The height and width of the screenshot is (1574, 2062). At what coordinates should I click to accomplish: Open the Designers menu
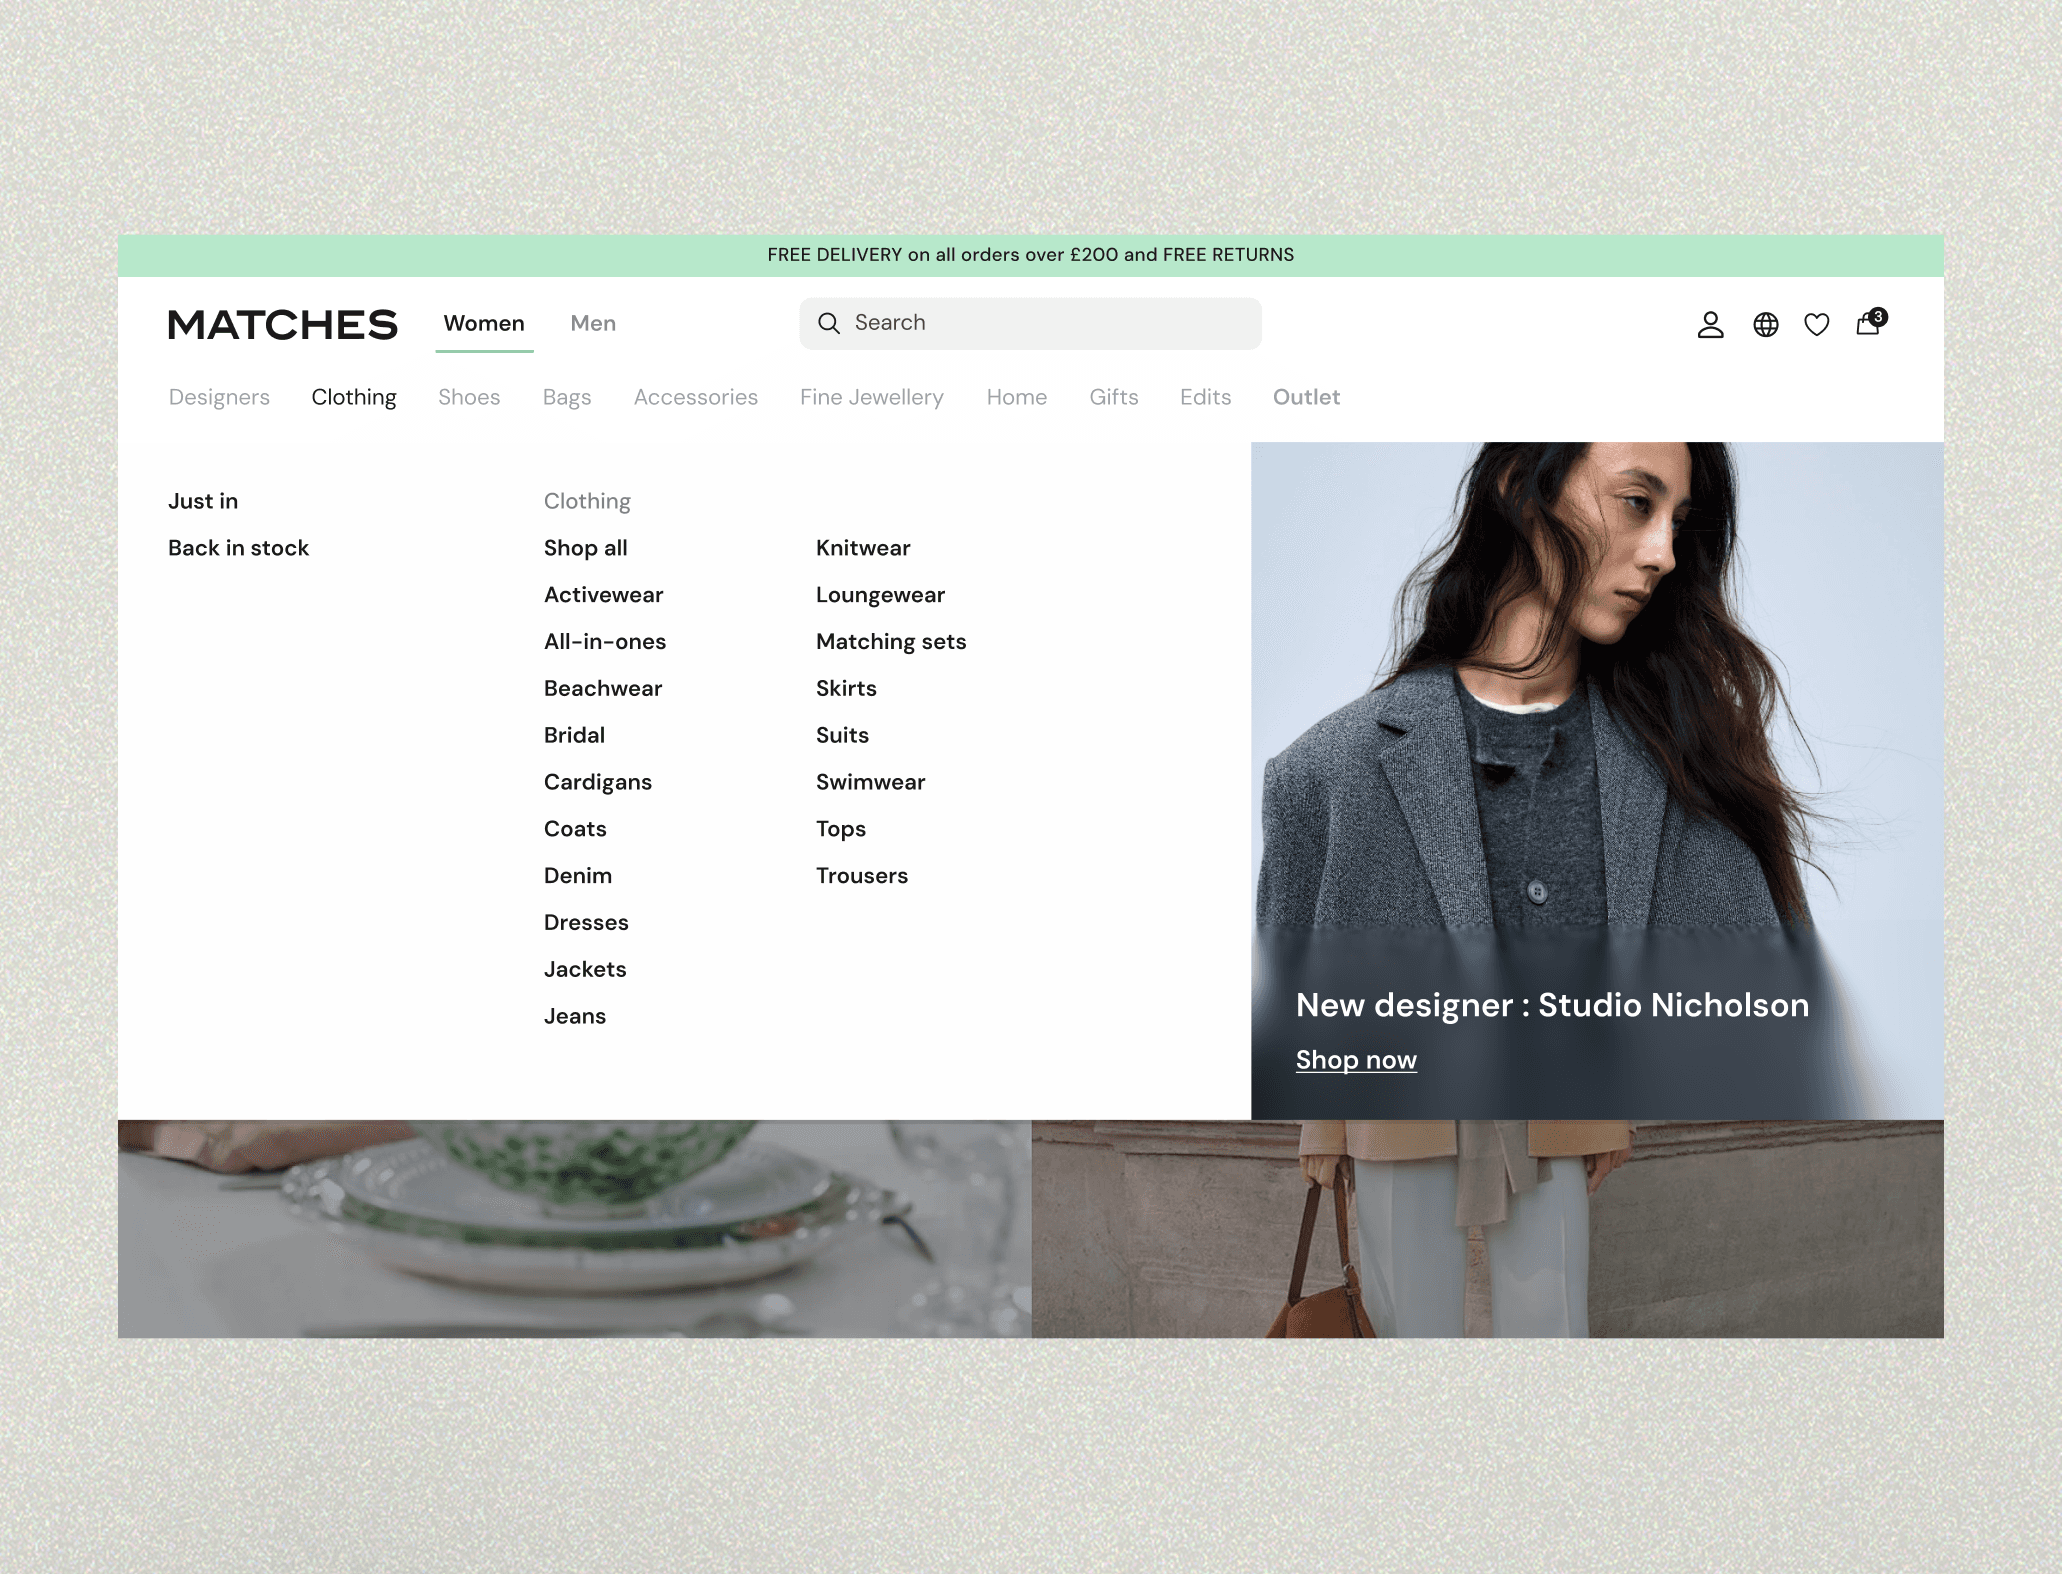click(x=219, y=397)
